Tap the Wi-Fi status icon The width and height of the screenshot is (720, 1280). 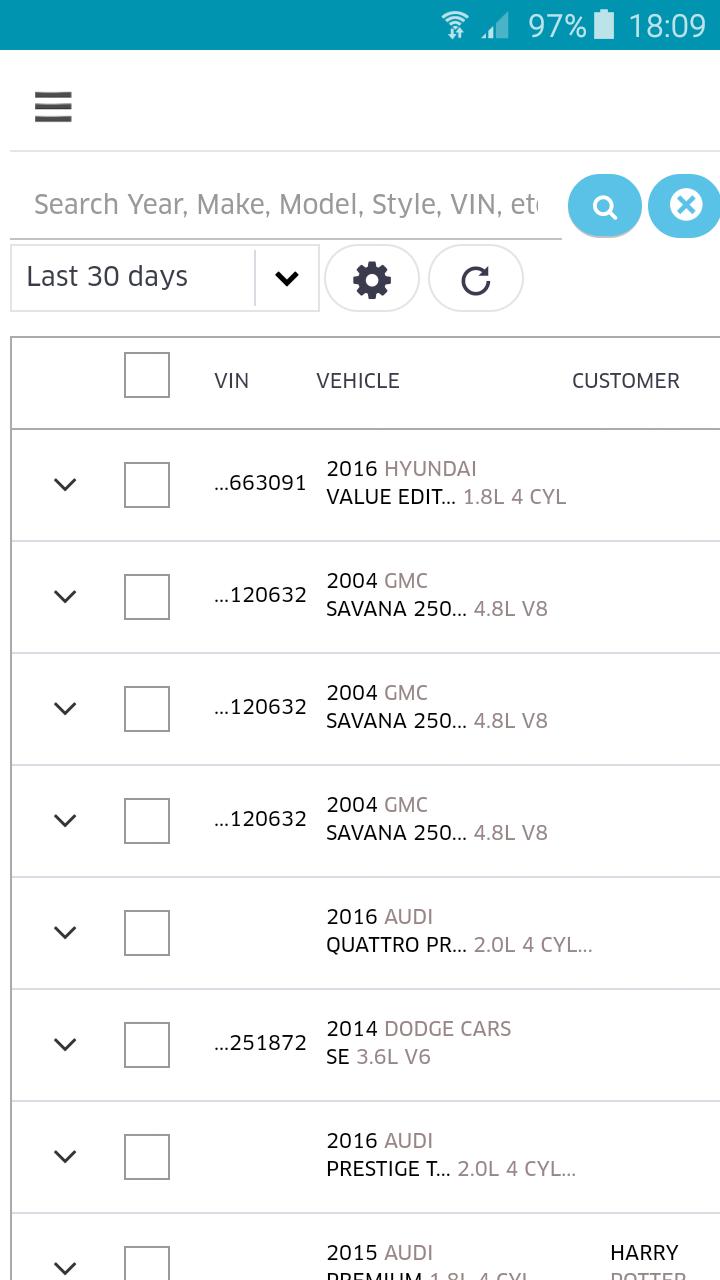click(x=456, y=25)
